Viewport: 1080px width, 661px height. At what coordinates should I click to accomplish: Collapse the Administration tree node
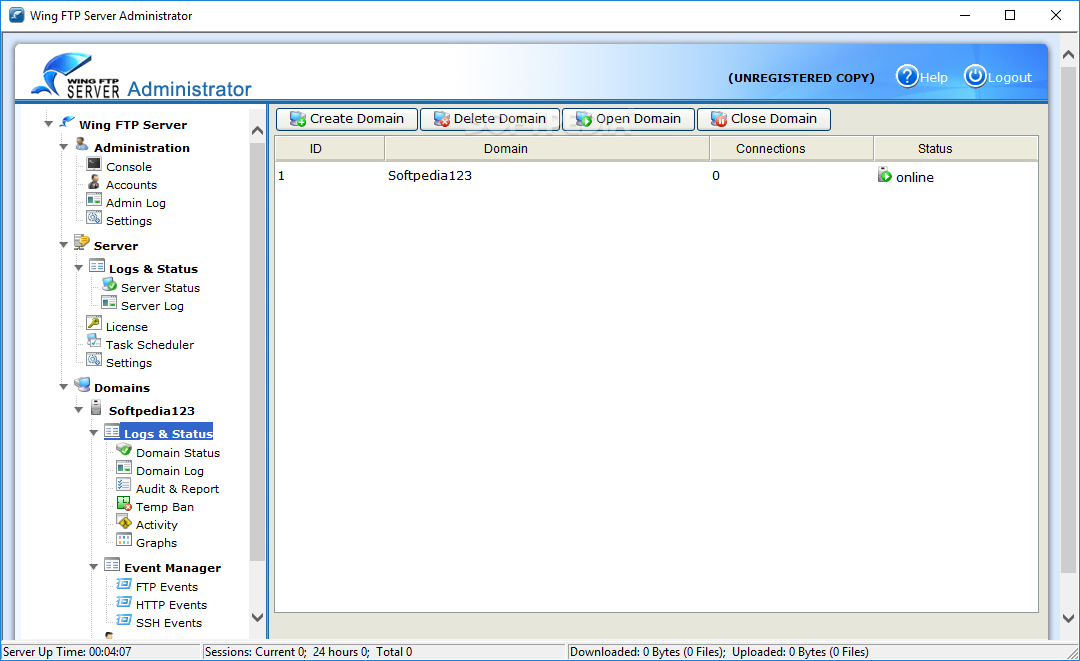pyautogui.click(x=63, y=147)
